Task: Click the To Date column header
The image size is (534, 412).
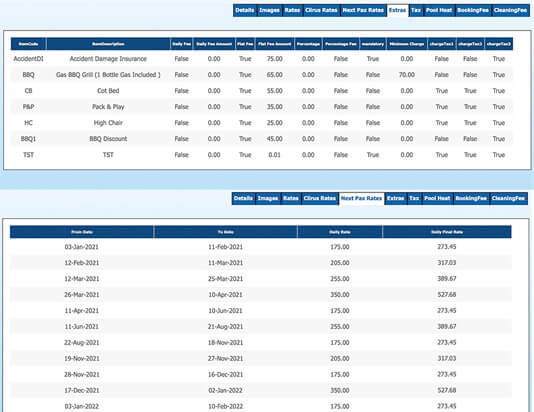Action: [225, 232]
